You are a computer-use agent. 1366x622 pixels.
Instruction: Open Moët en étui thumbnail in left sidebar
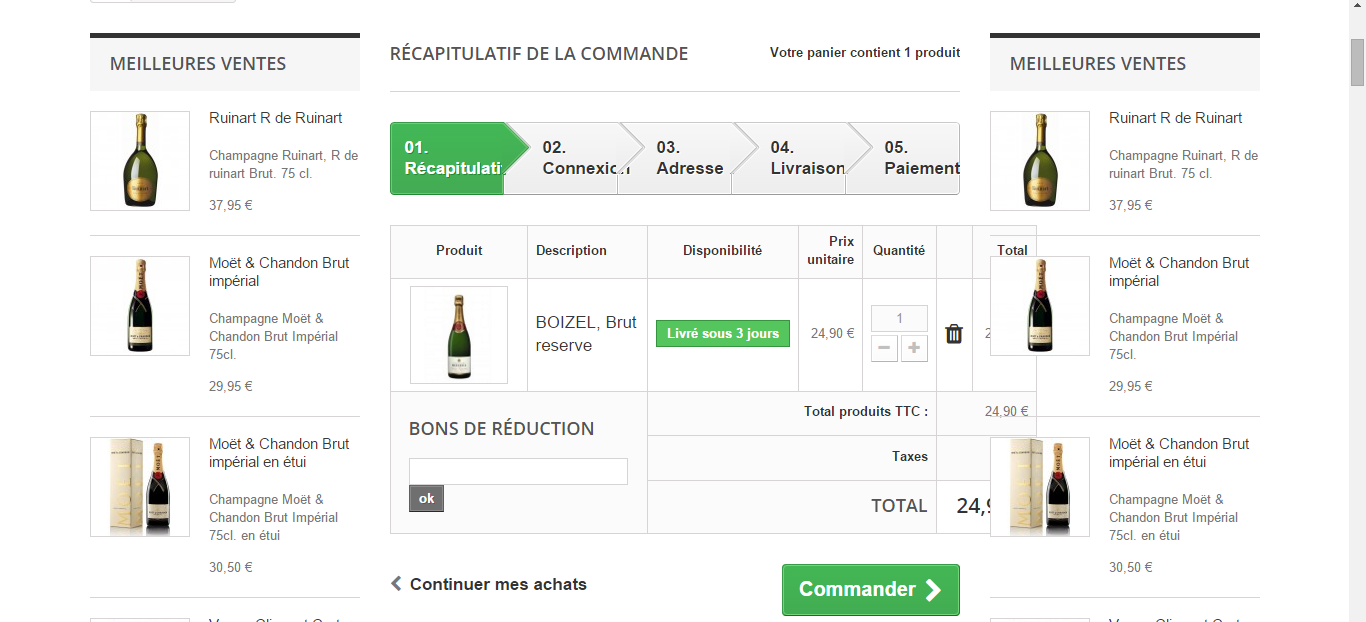pyautogui.click(x=140, y=487)
